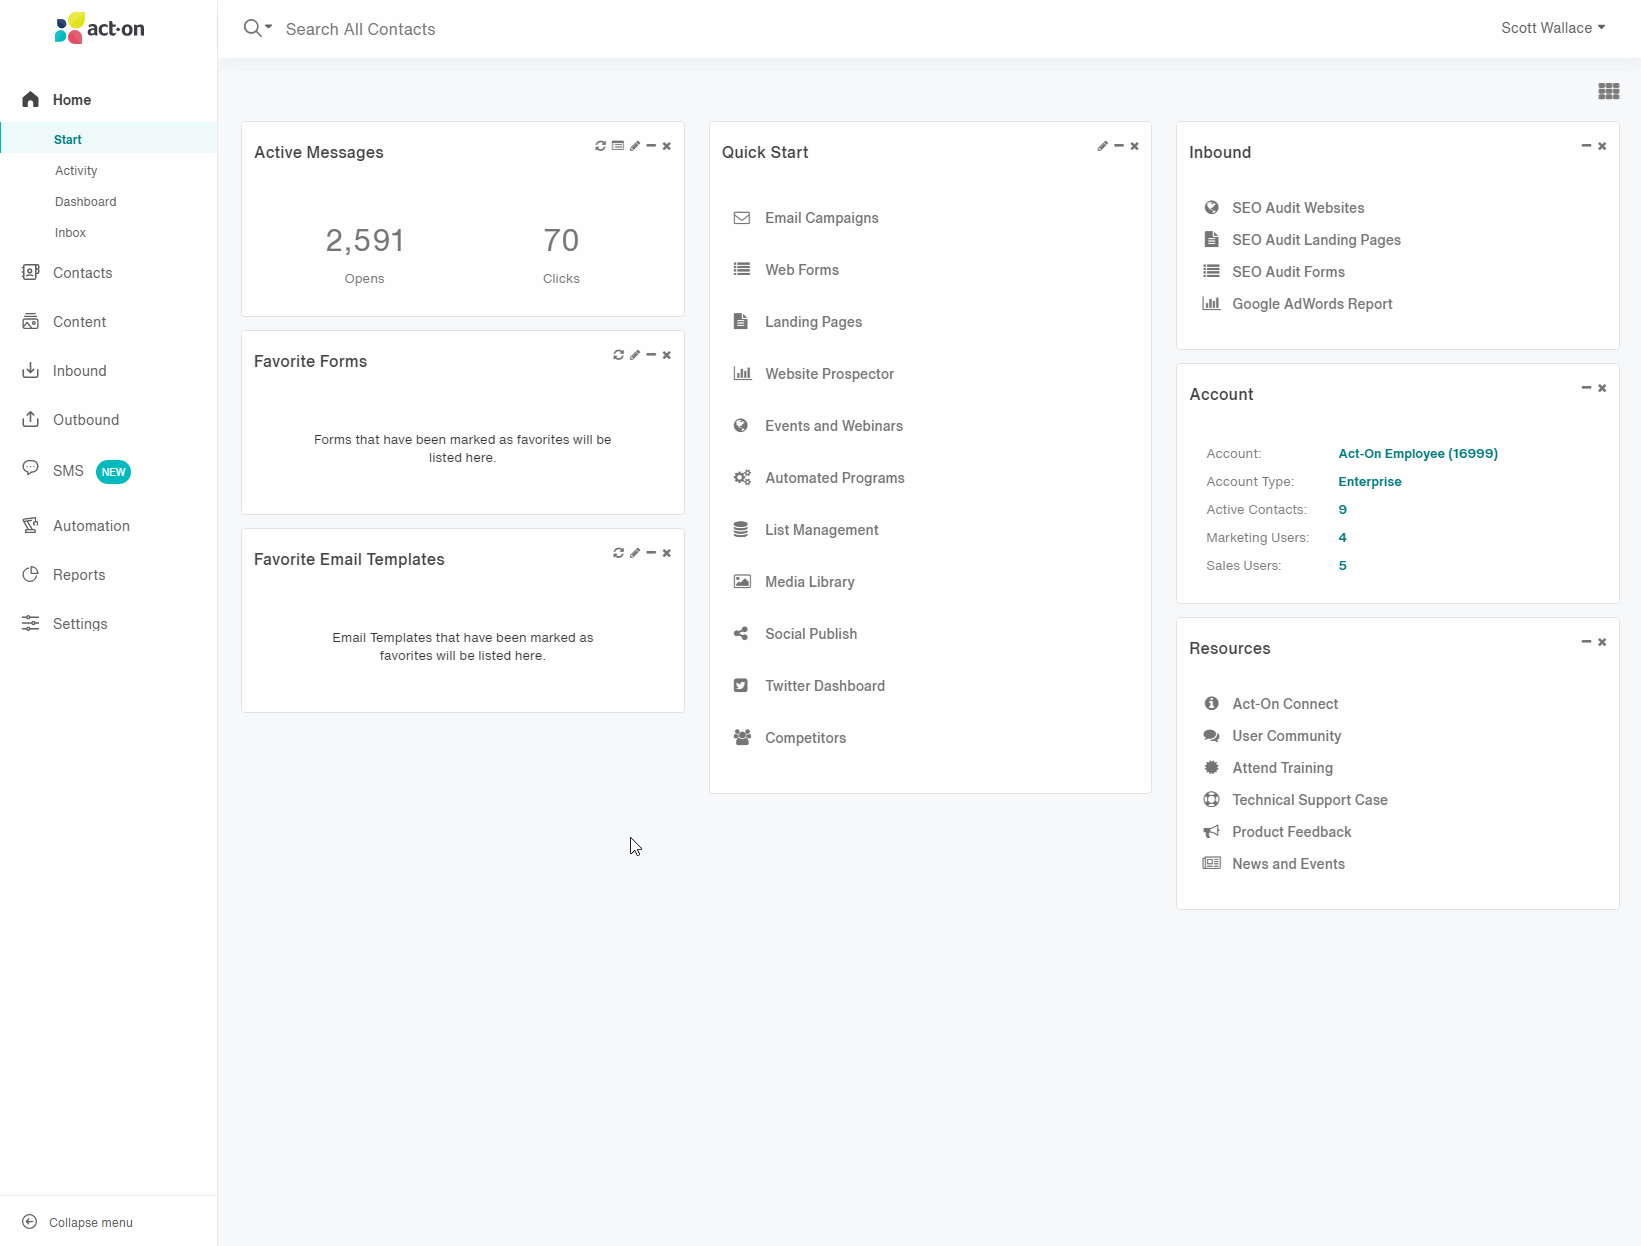The image size is (1641, 1246).
Task: Click the act-on logo
Action: coord(100,28)
